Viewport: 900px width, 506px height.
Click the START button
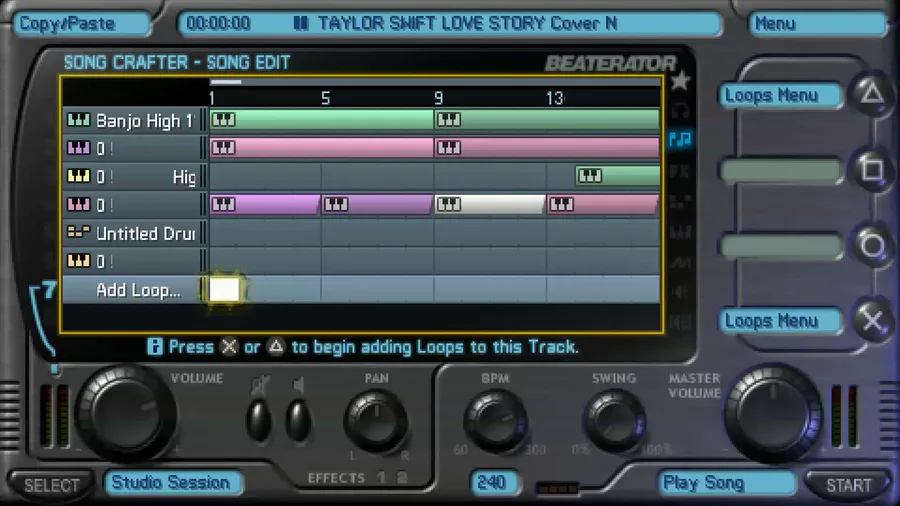pyautogui.click(x=848, y=485)
